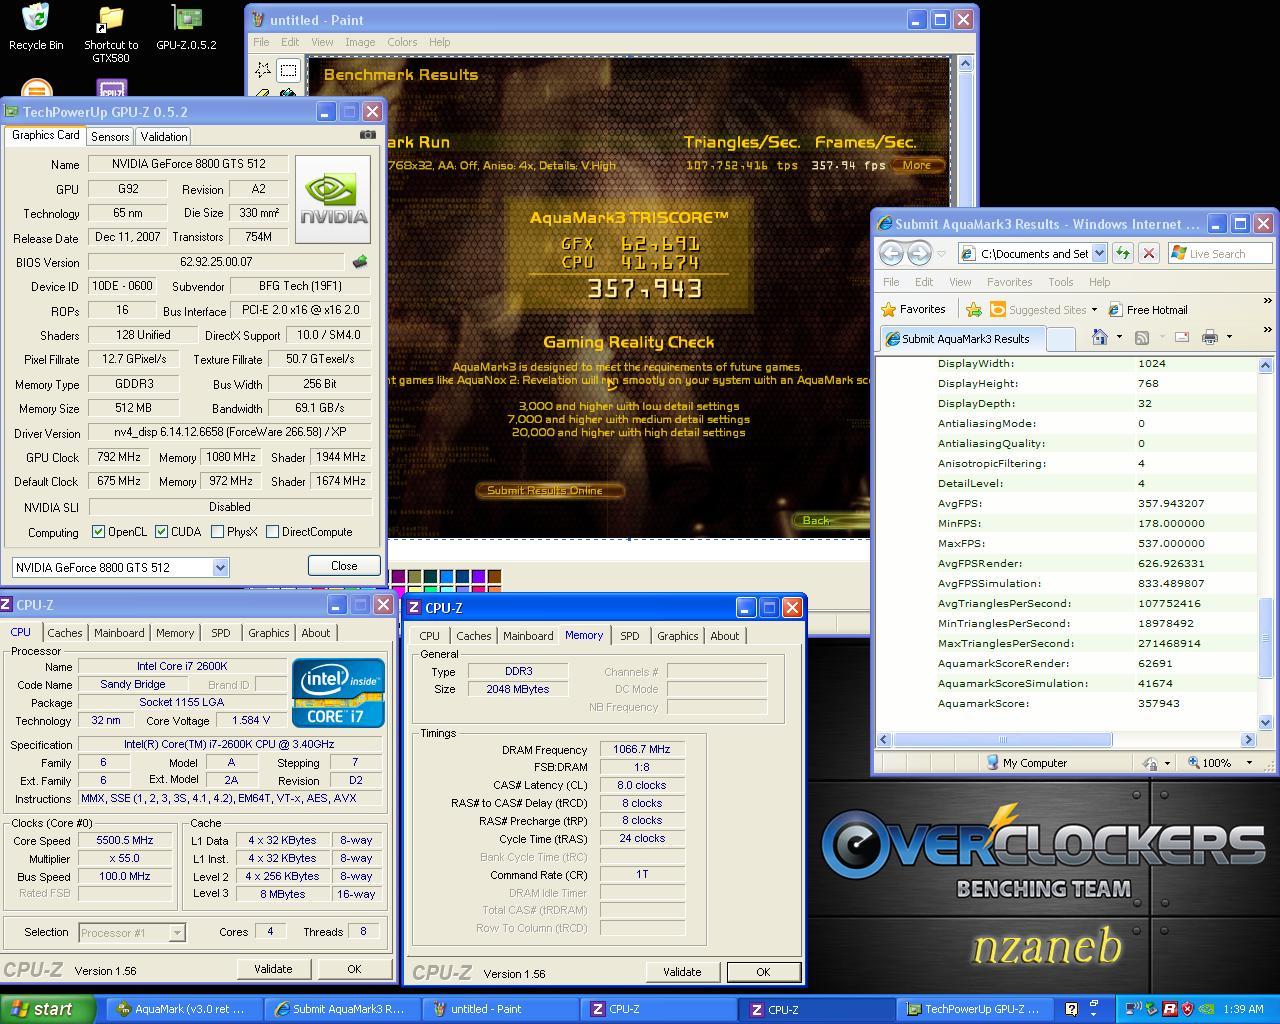The width and height of the screenshot is (1280, 1024).
Task: Pick the brown swatch in Paint palette
Action: (x=494, y=576)
